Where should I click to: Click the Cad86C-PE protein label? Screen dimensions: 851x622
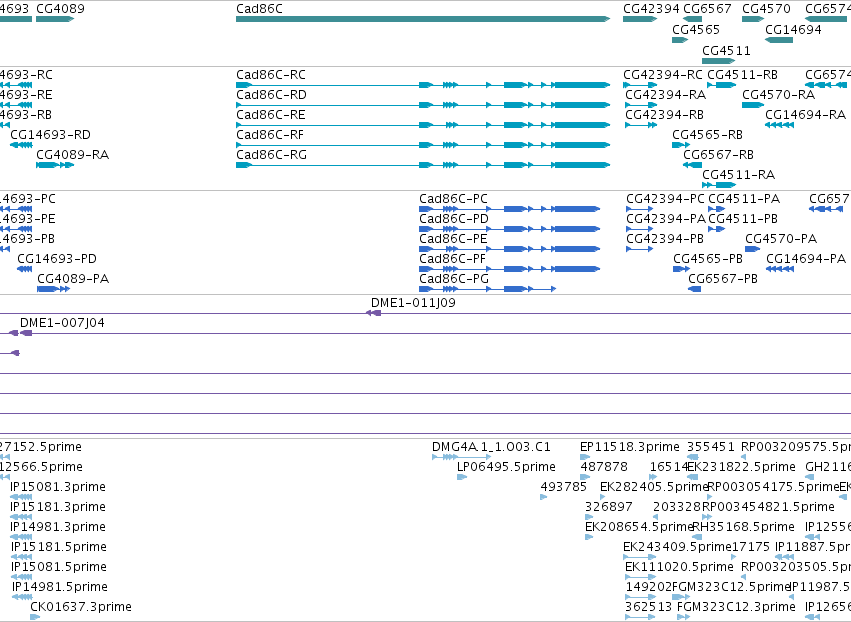[x=453, y=239]
